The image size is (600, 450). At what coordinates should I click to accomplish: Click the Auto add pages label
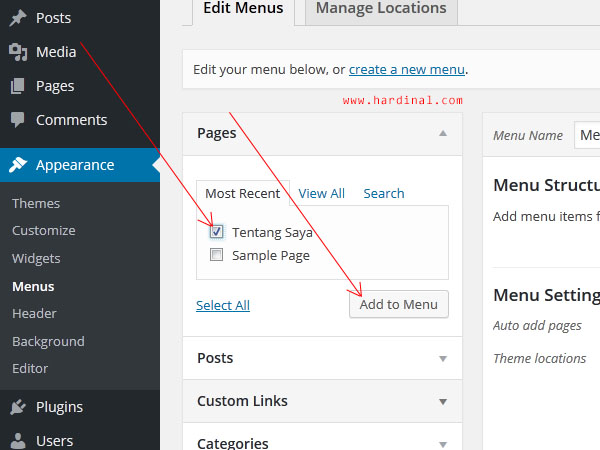[x=537, y=326]
